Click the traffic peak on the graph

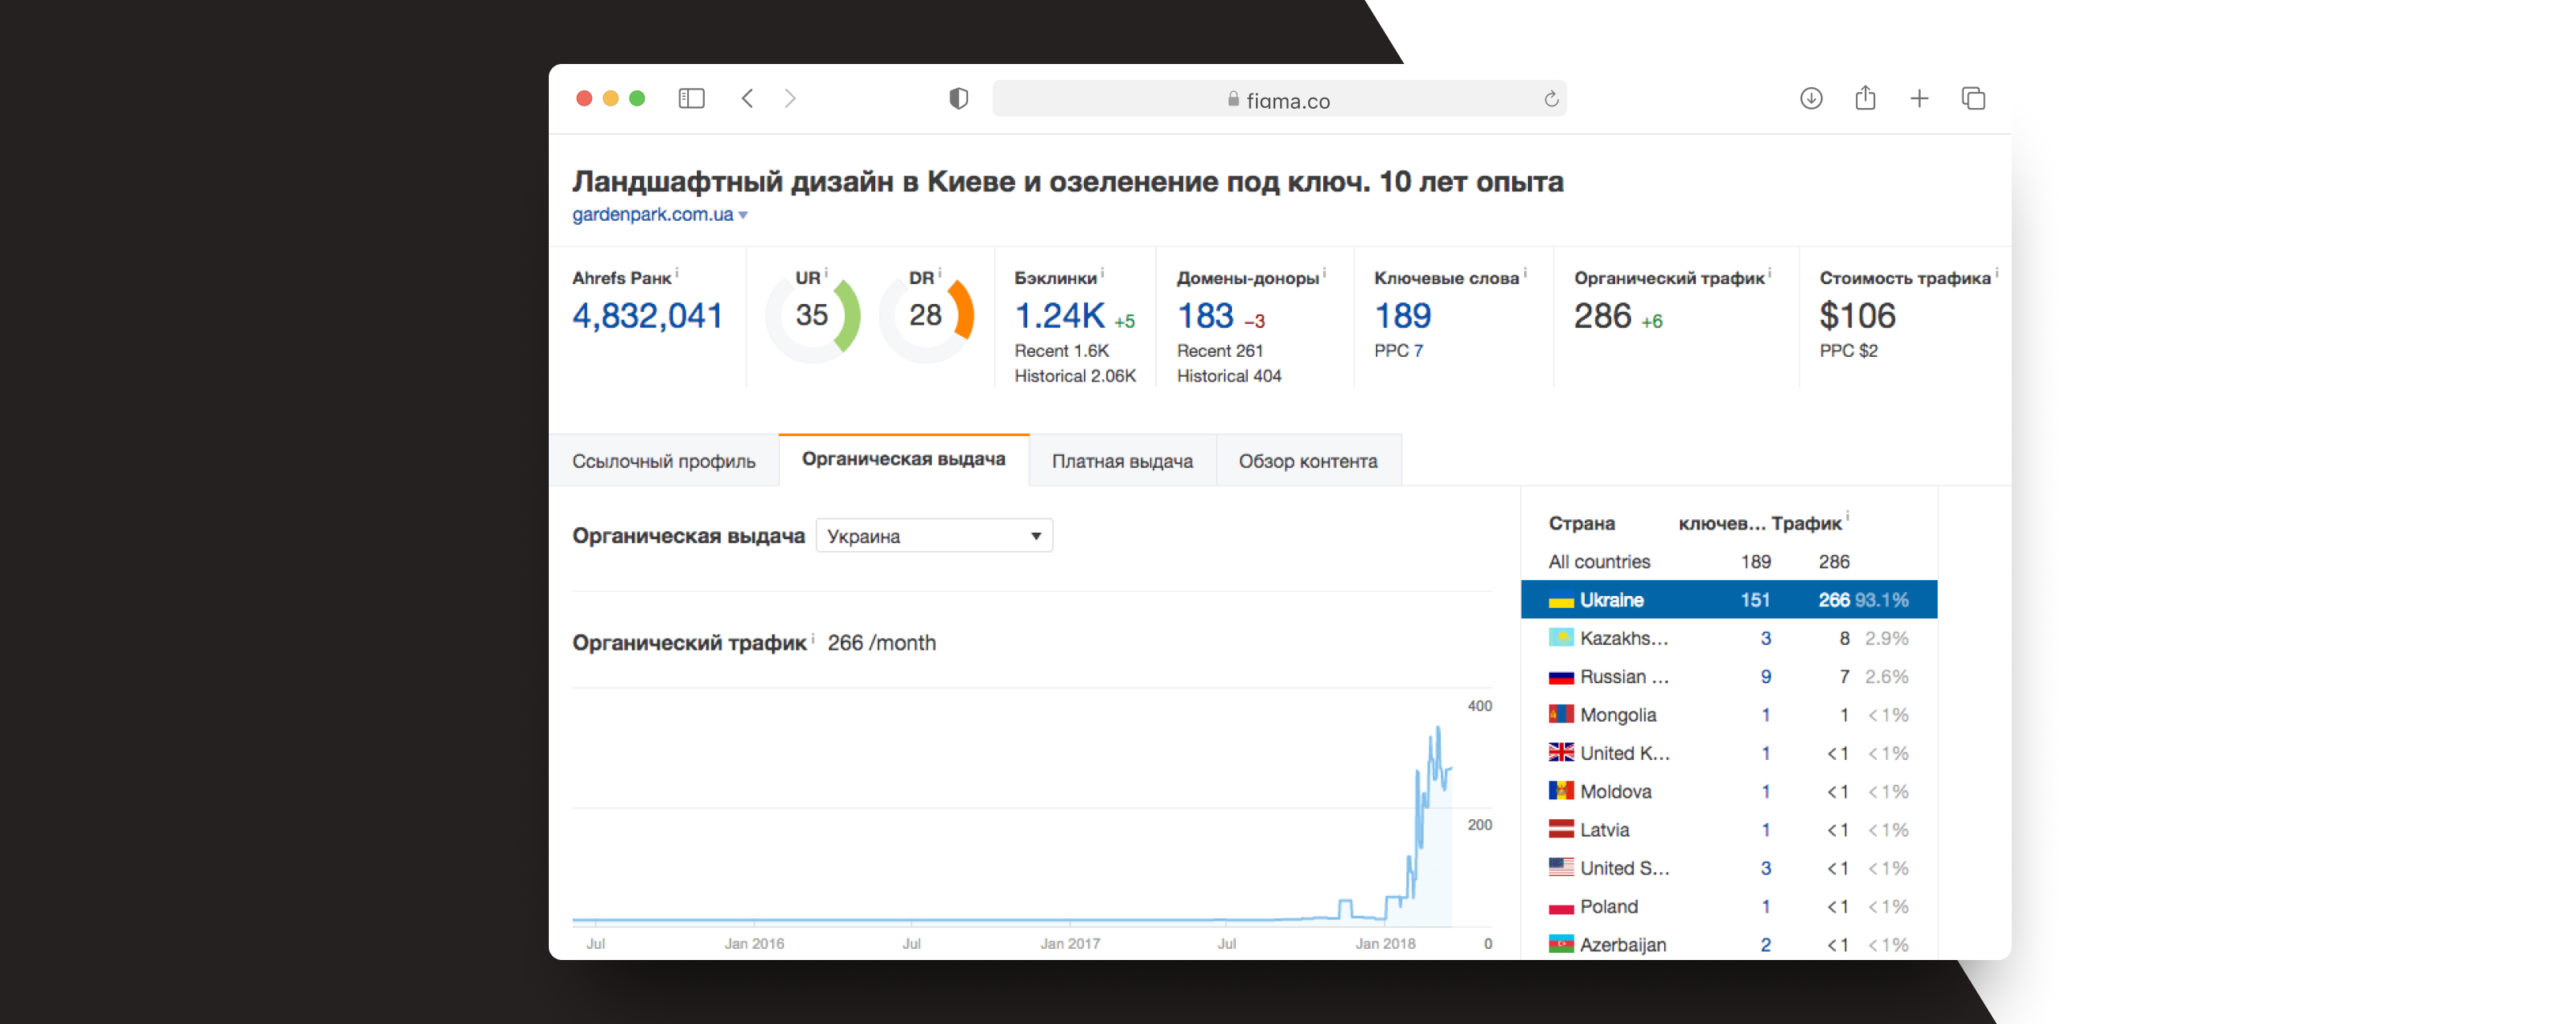1438,728
